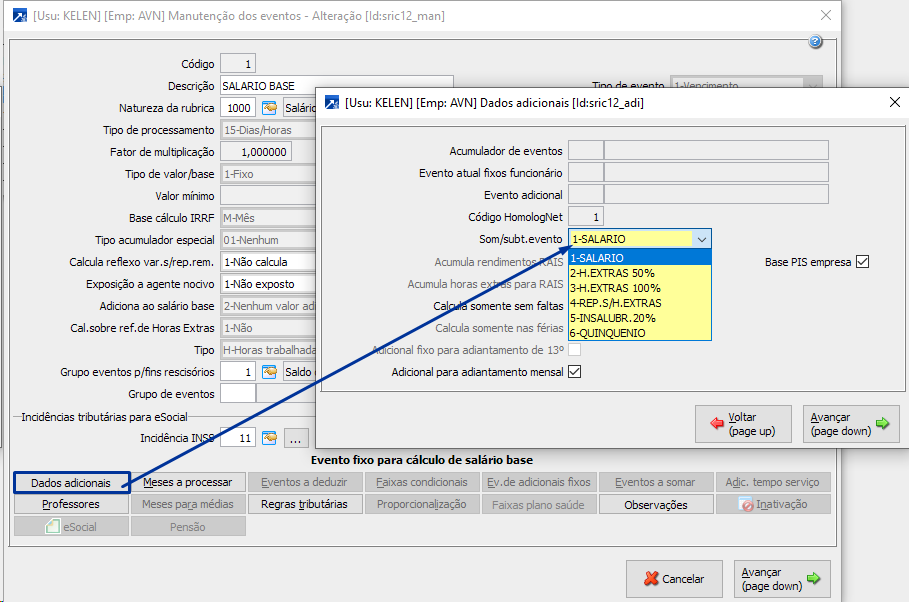The width and height of the screenshot is (909, 602).
Task: Click Eventos a somar button
Action: point(656,482)
